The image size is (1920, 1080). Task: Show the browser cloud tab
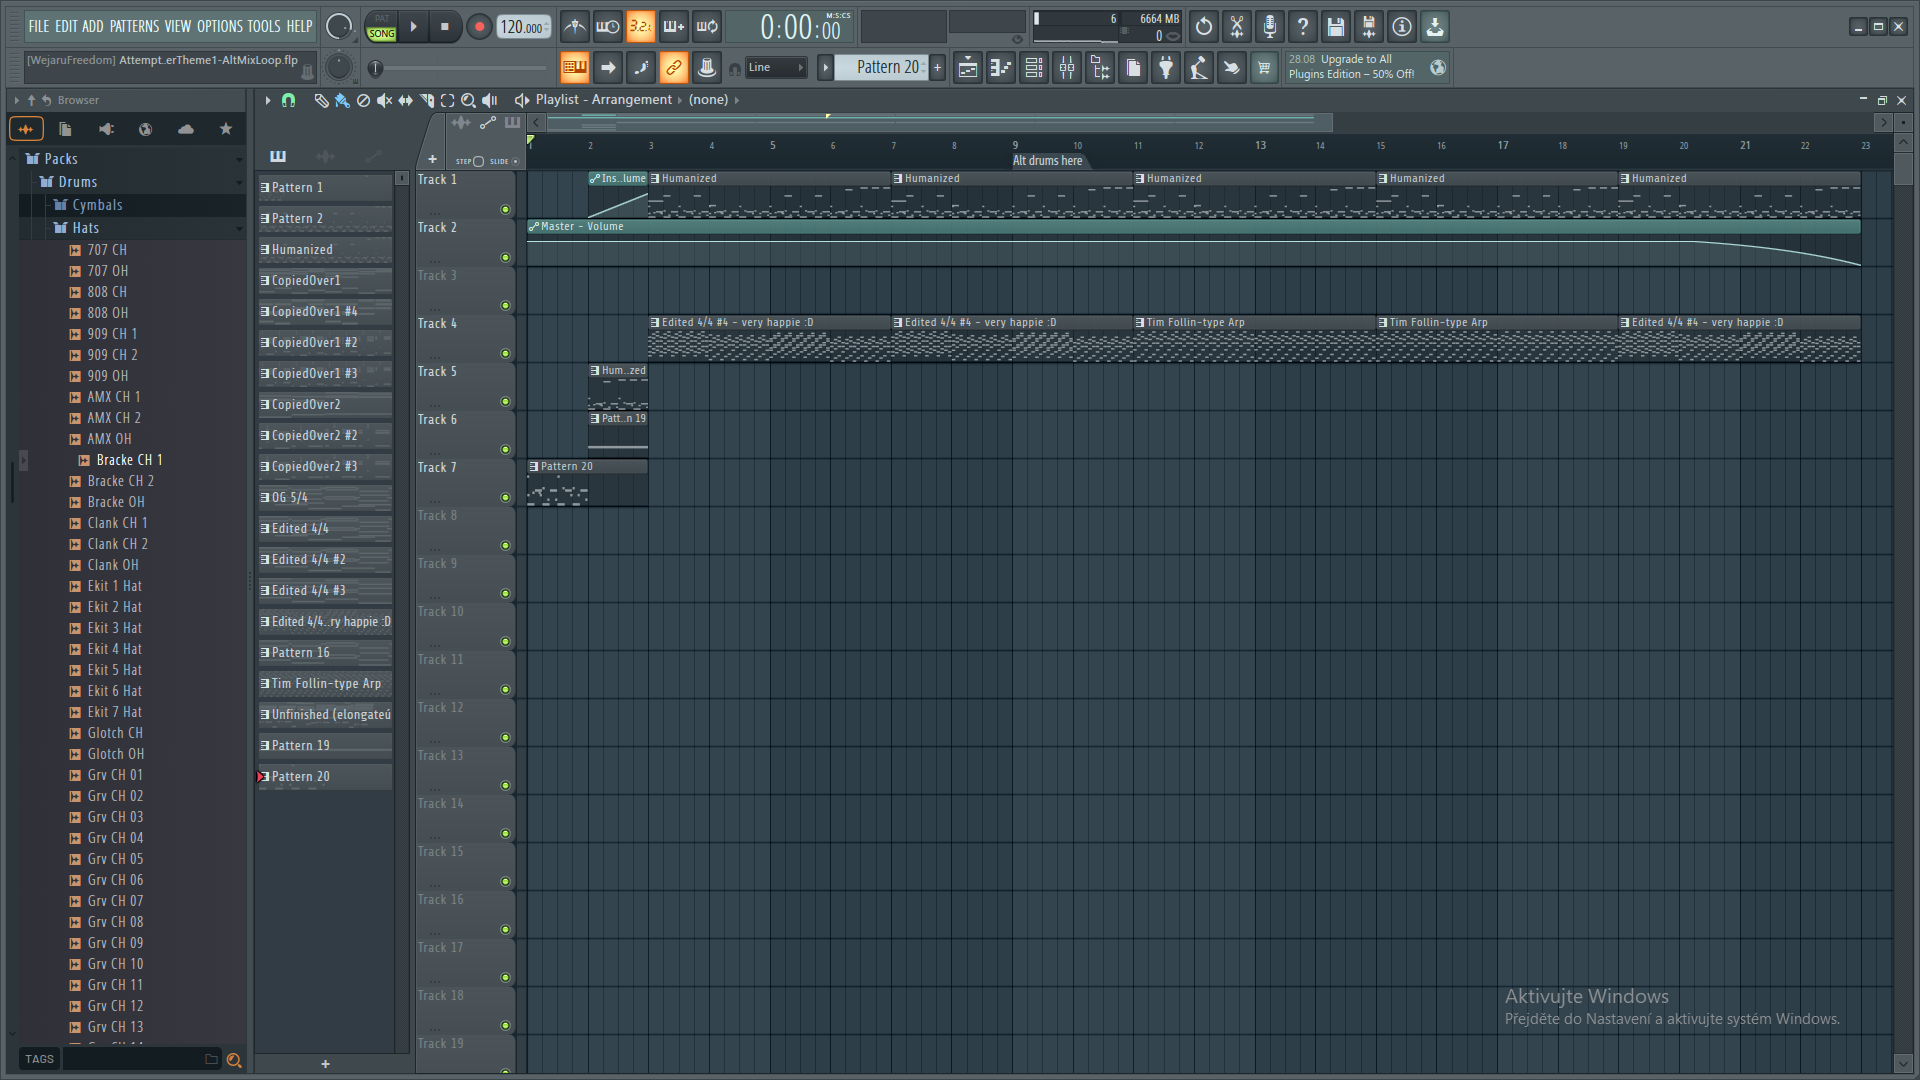186,129
